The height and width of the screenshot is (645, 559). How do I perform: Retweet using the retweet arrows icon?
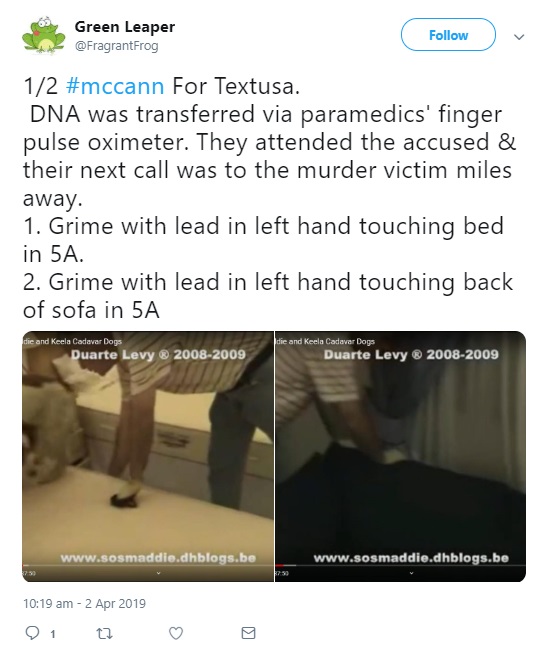[104, 633]
